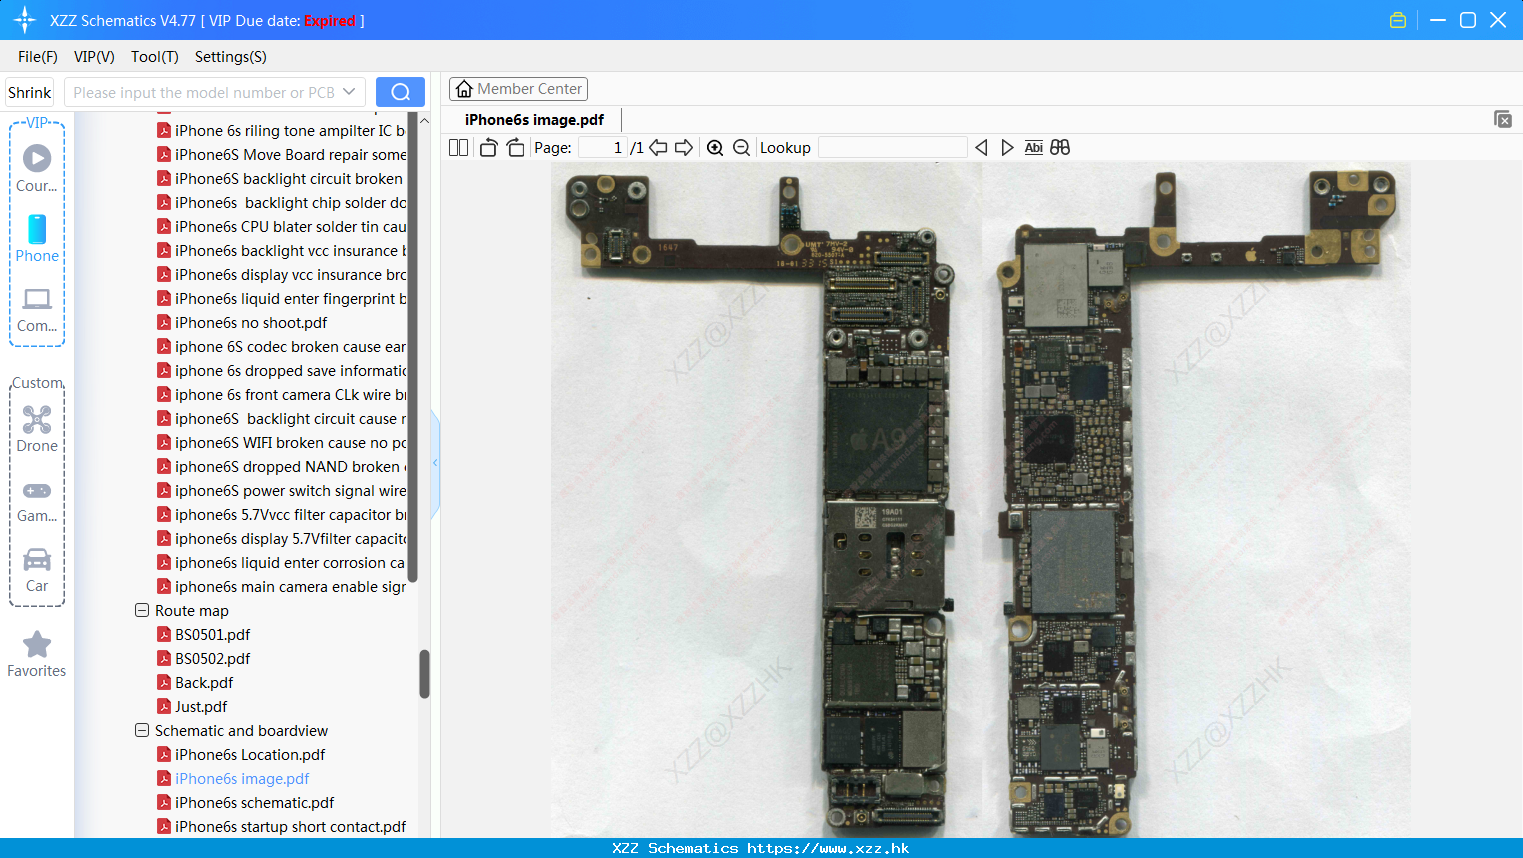Toggle the Abi match-case icon
The image size is (1523, 858).
(x=1033, y=147)
